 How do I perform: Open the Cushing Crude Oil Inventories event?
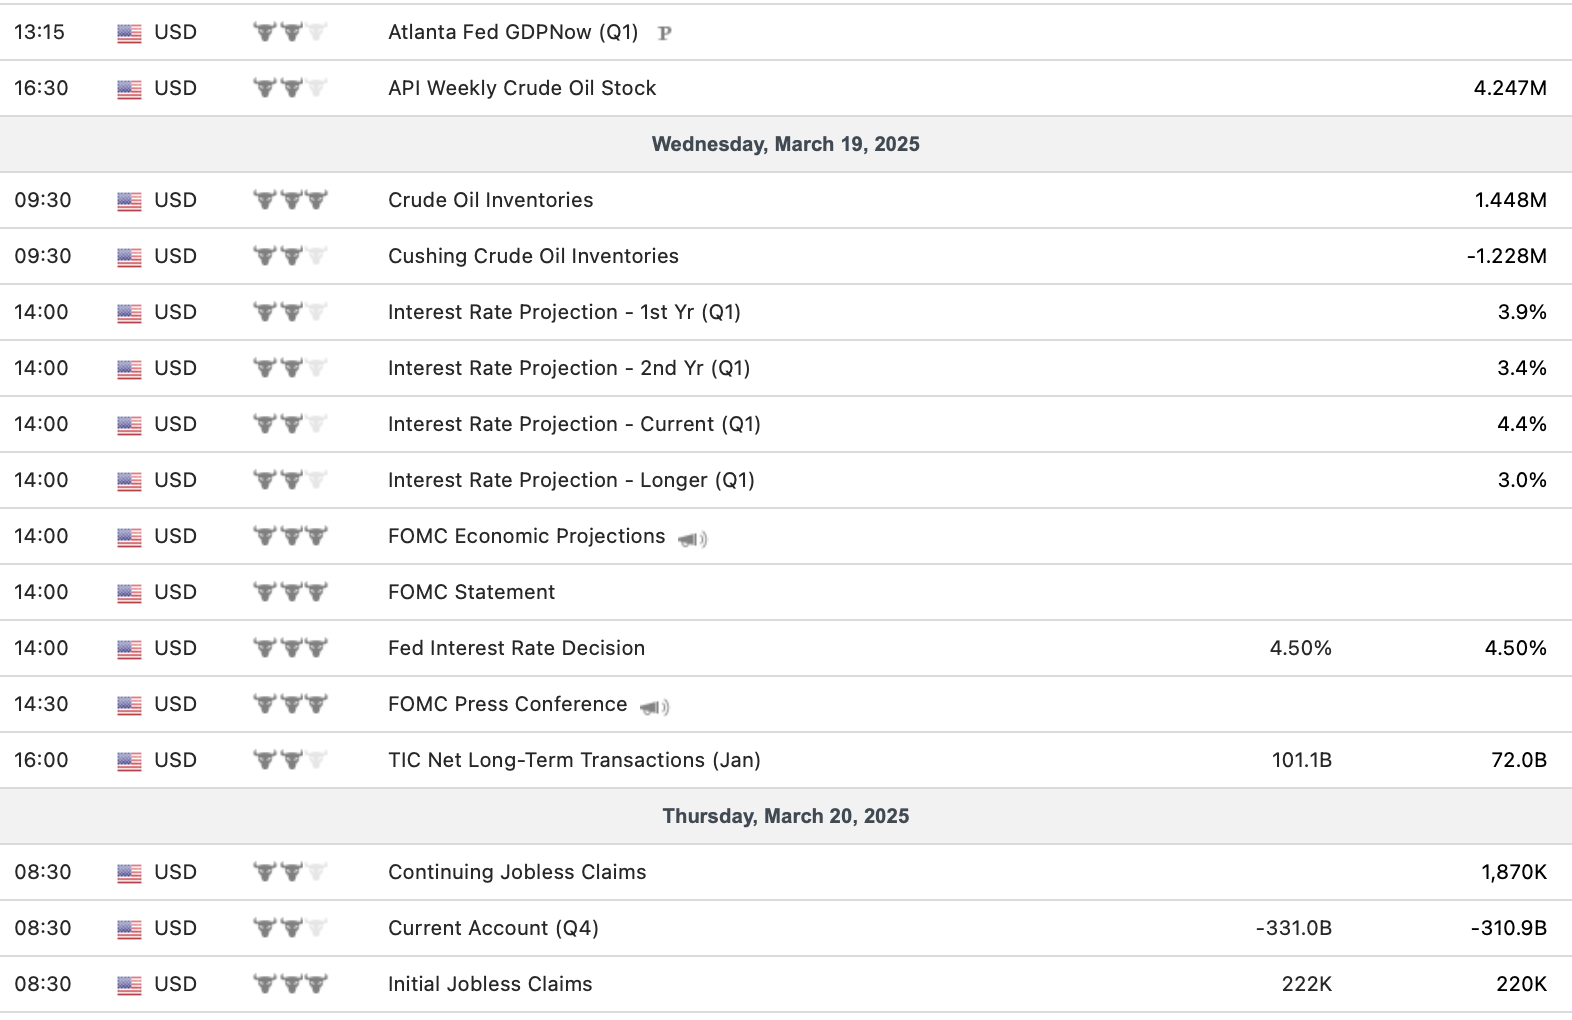(x=533, y=256)
